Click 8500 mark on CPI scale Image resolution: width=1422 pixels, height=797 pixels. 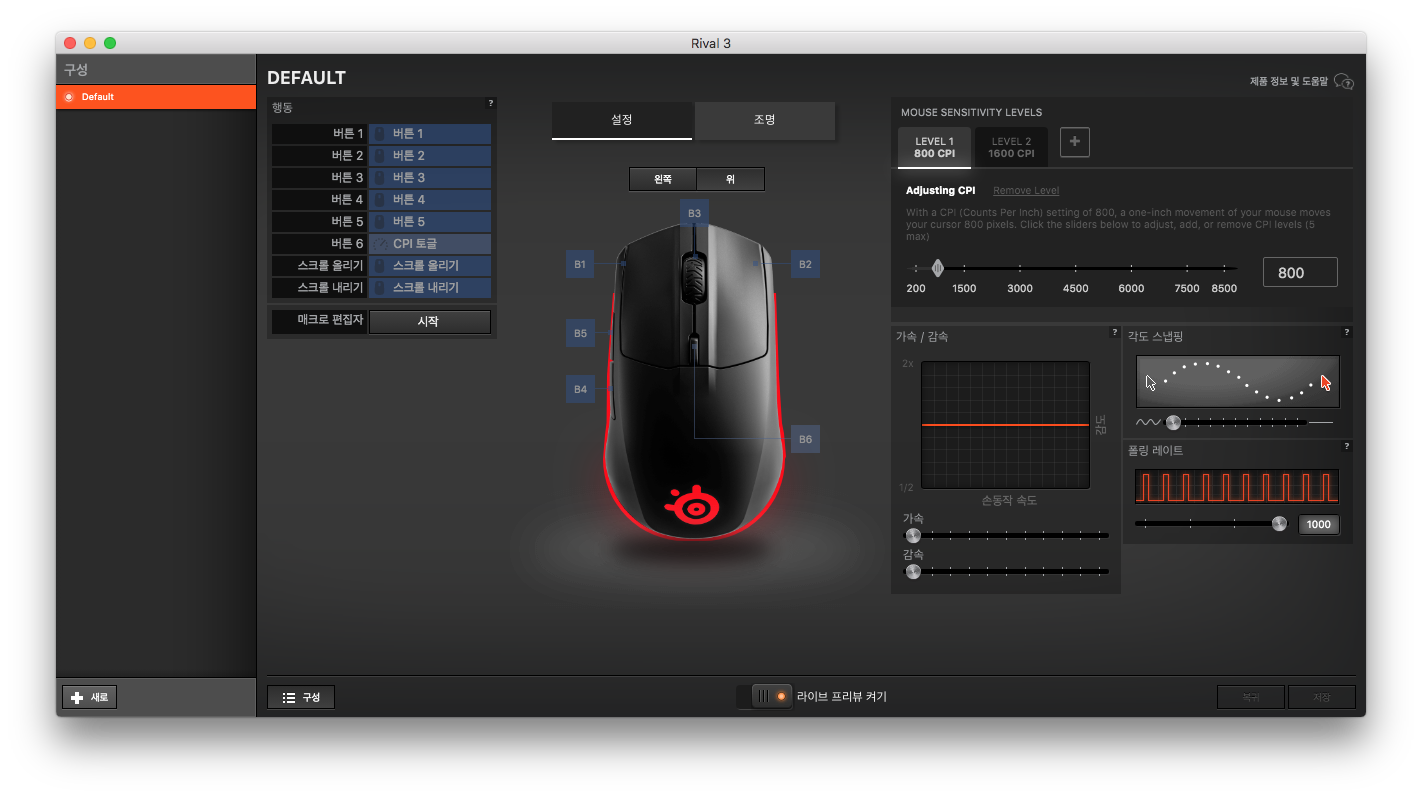pyautogui.click(x=1224, y=288)
